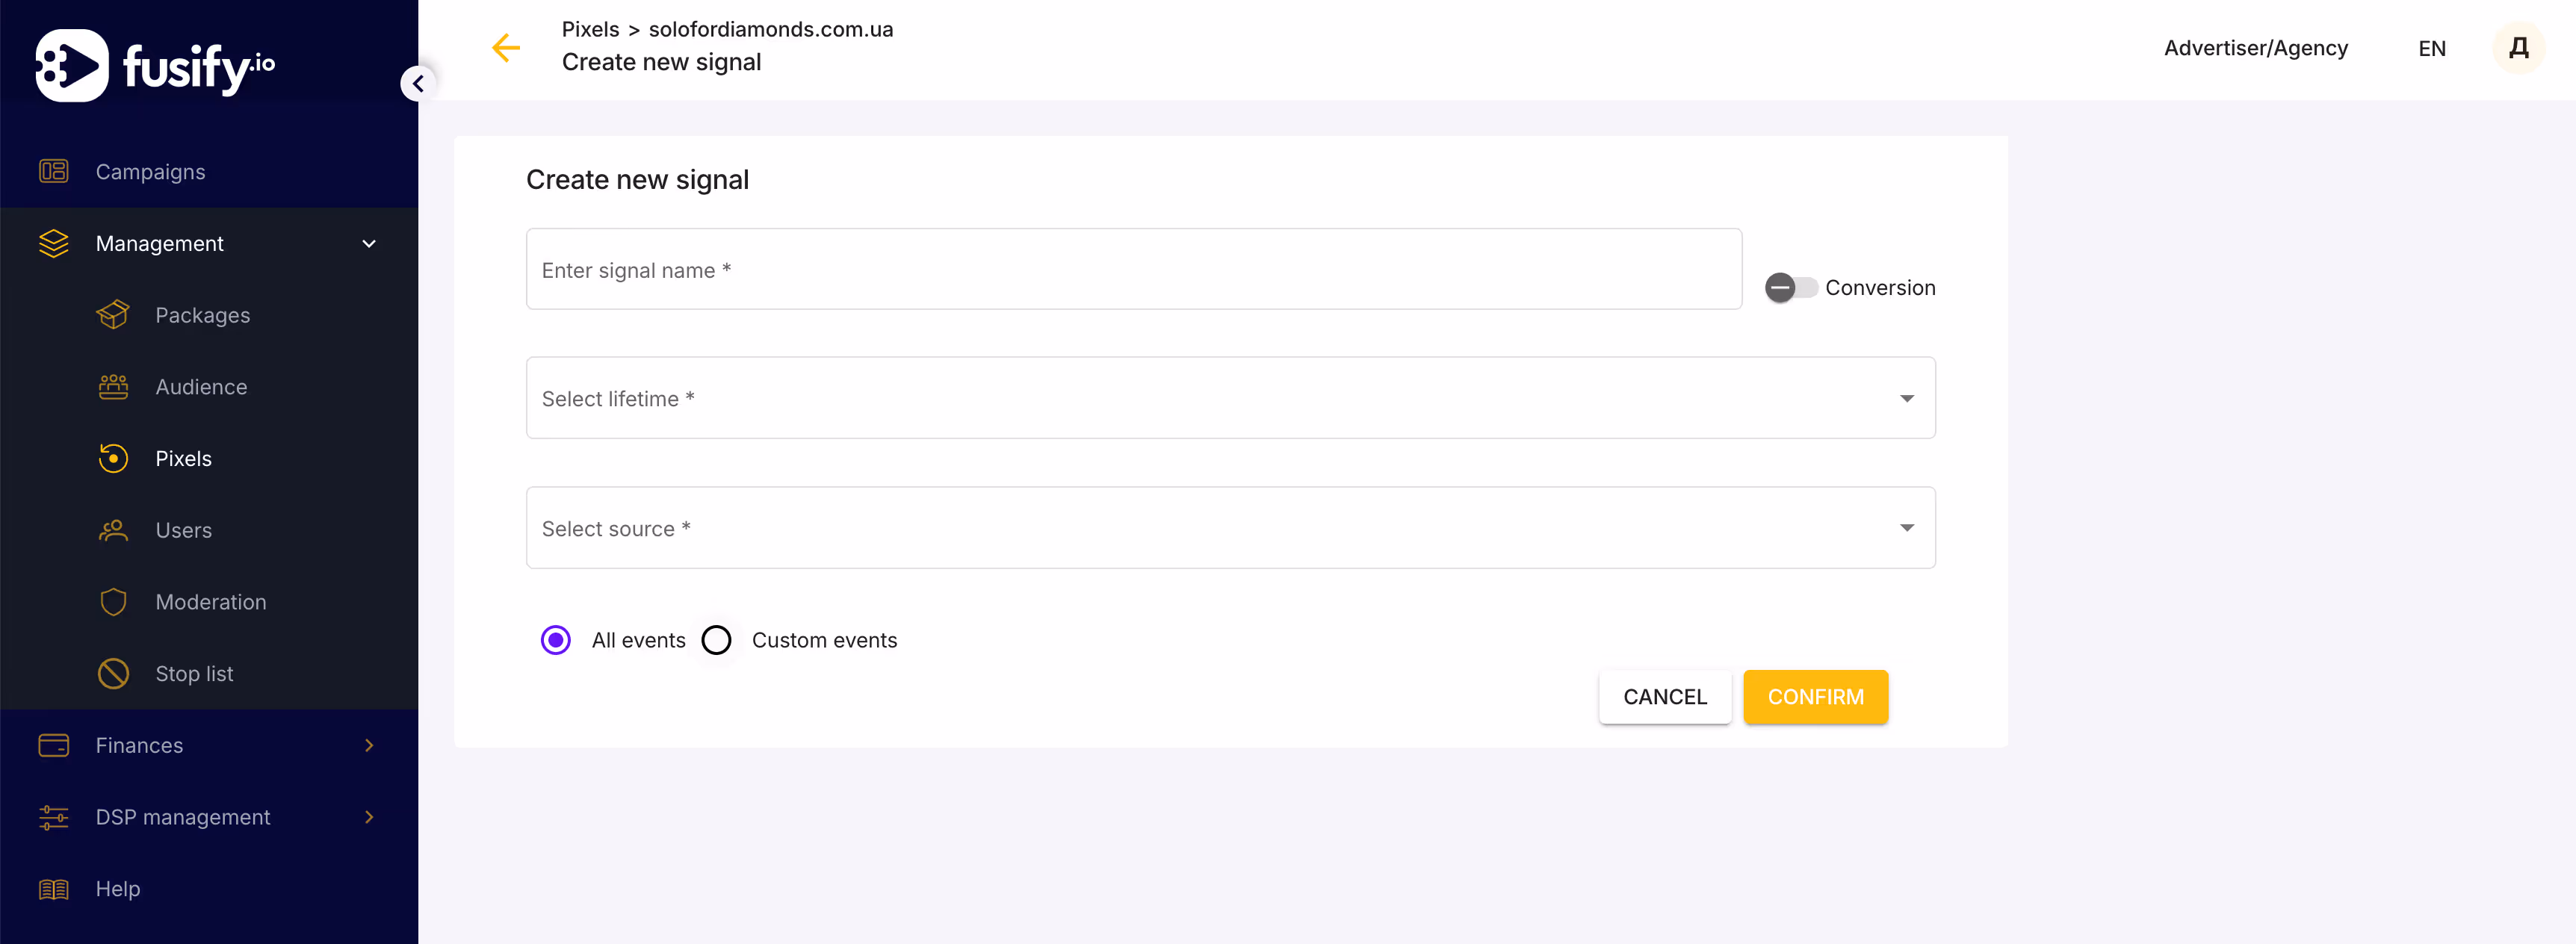Open the user avatar menu
This screenshot has width=2576, height=944.
(2518, 48)
